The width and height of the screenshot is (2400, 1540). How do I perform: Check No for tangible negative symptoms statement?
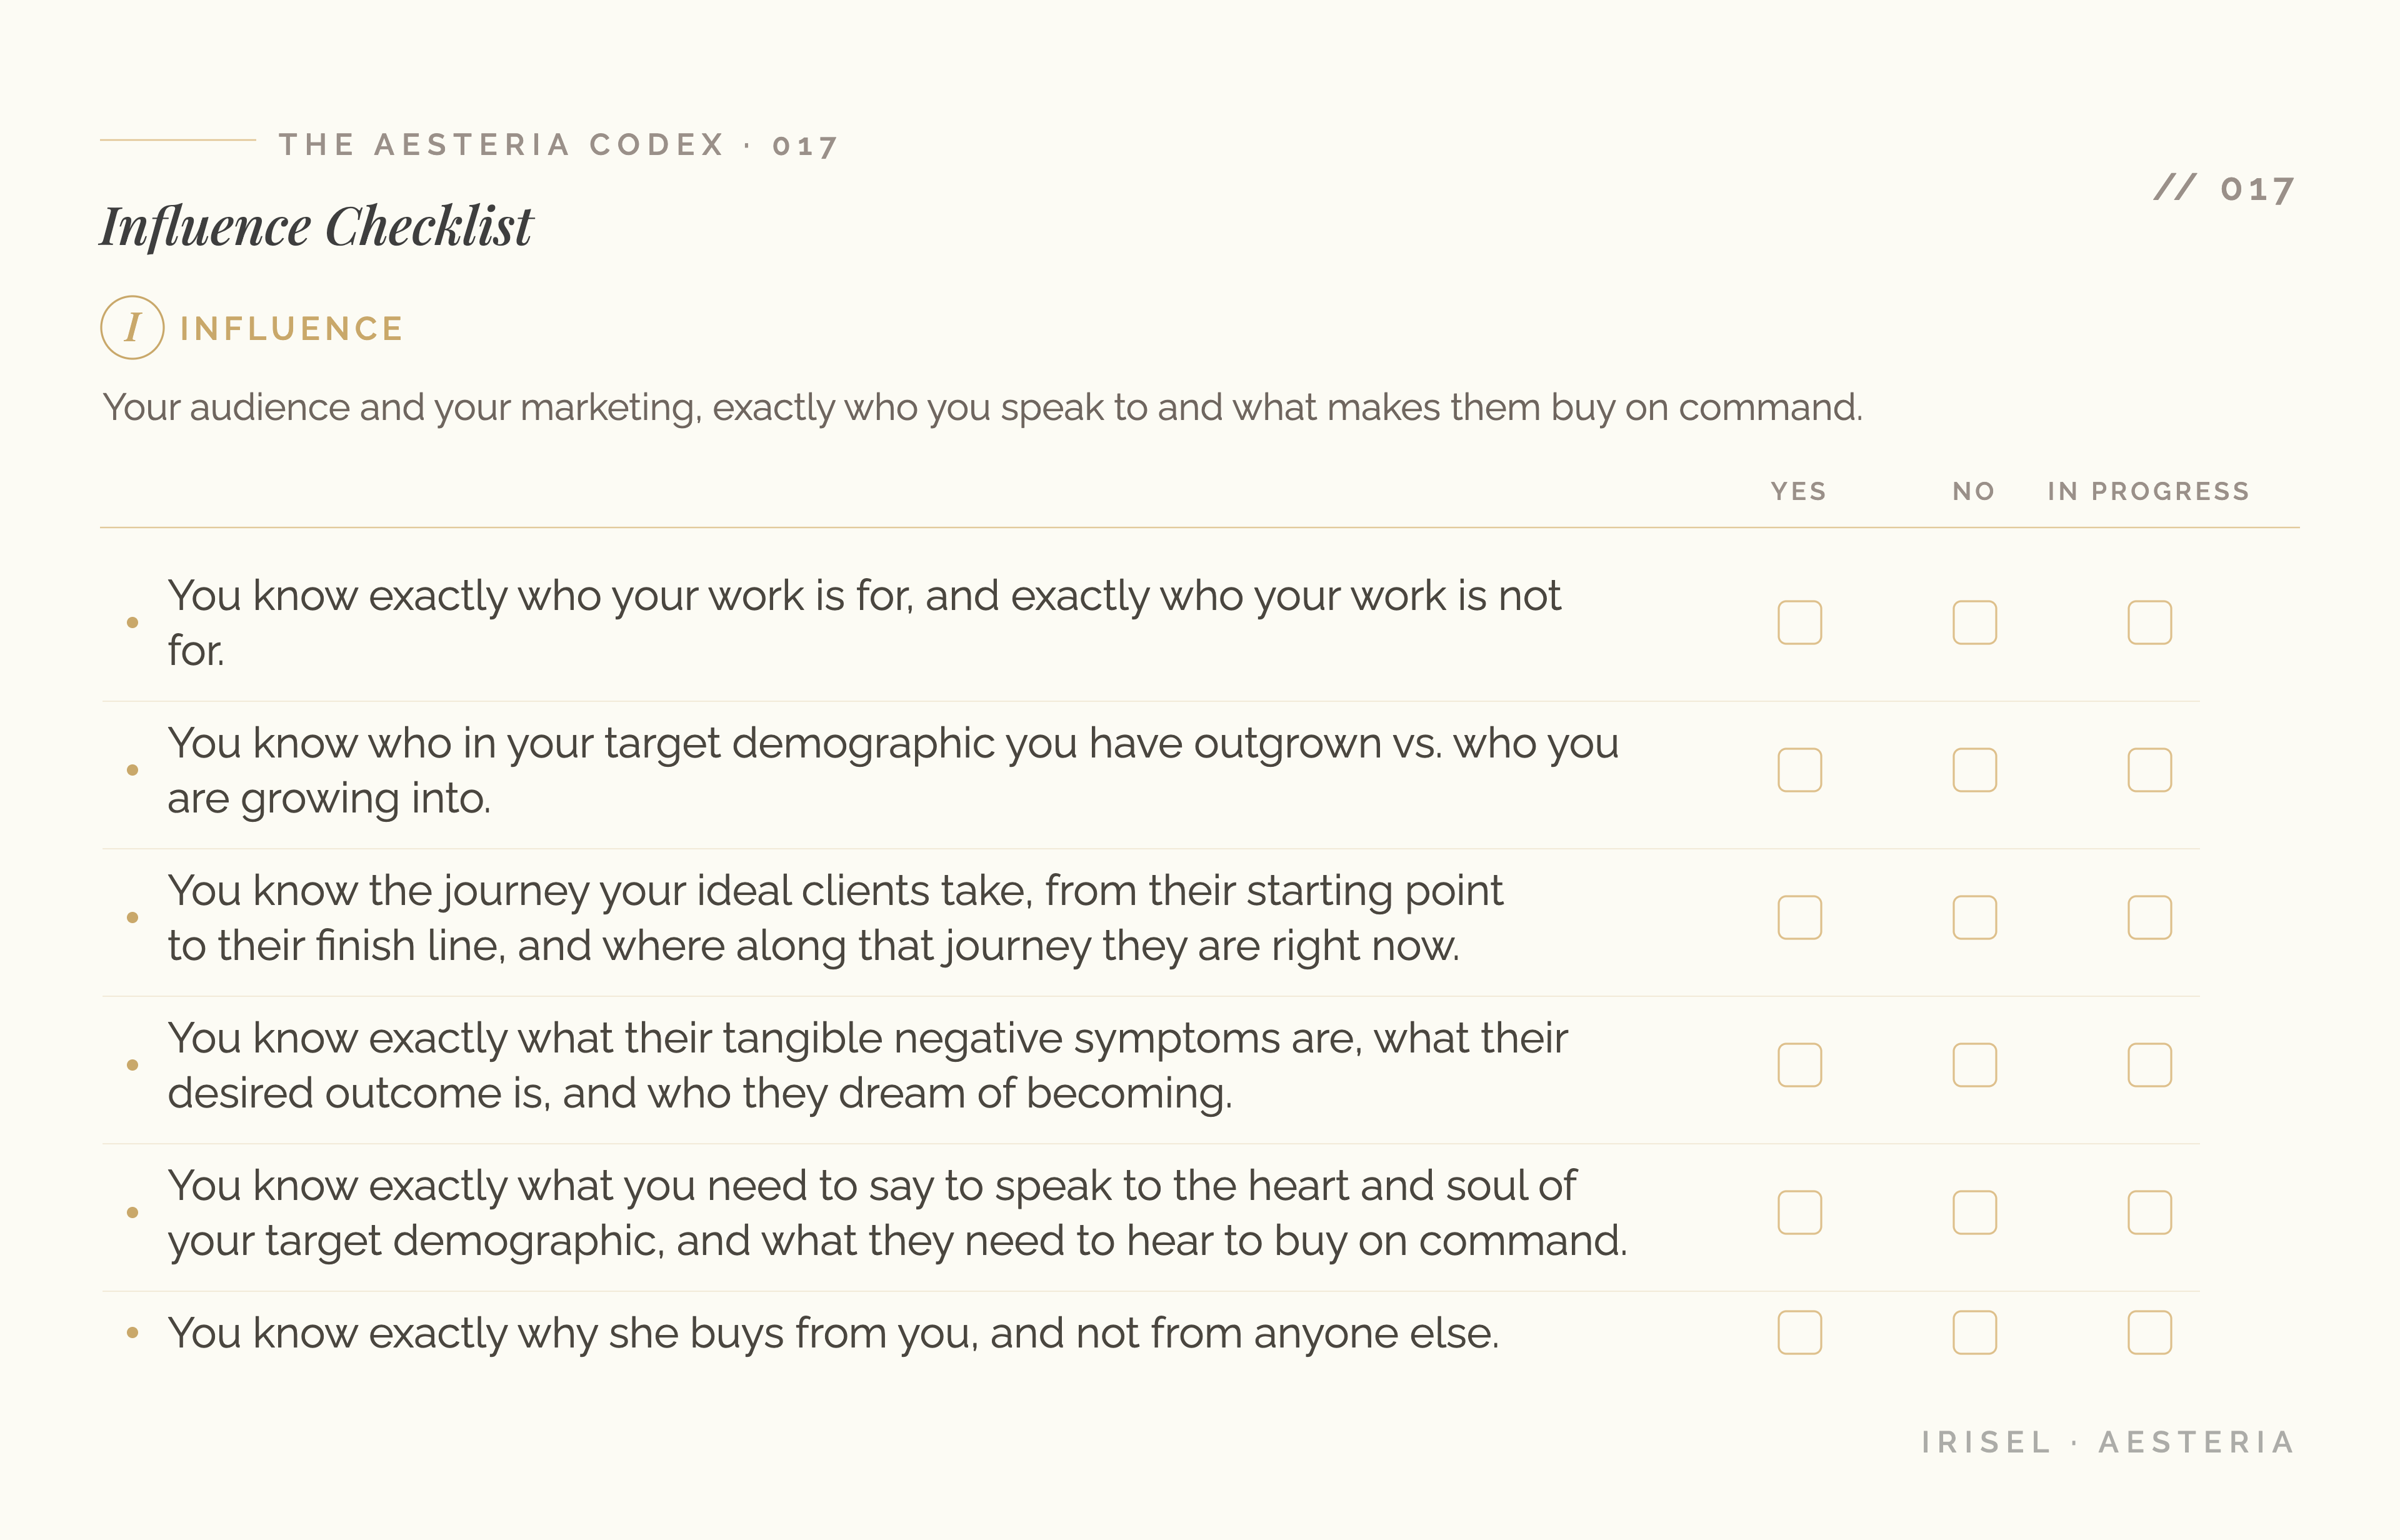pyautogui.click(x=1974, y=1065)
